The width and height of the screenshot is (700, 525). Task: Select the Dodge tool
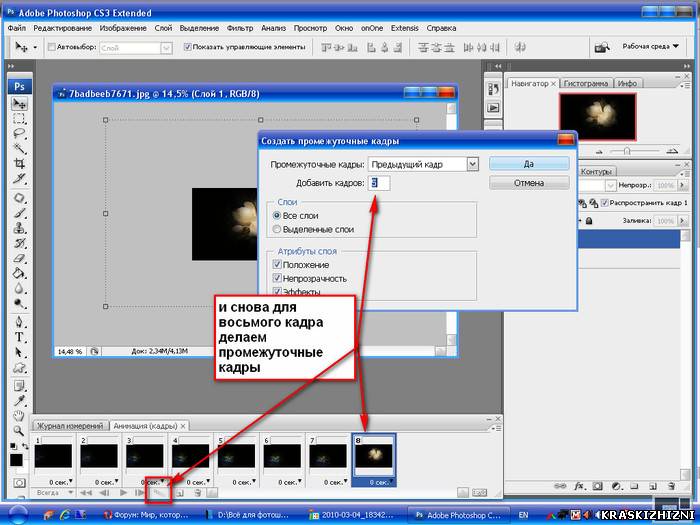19,304
